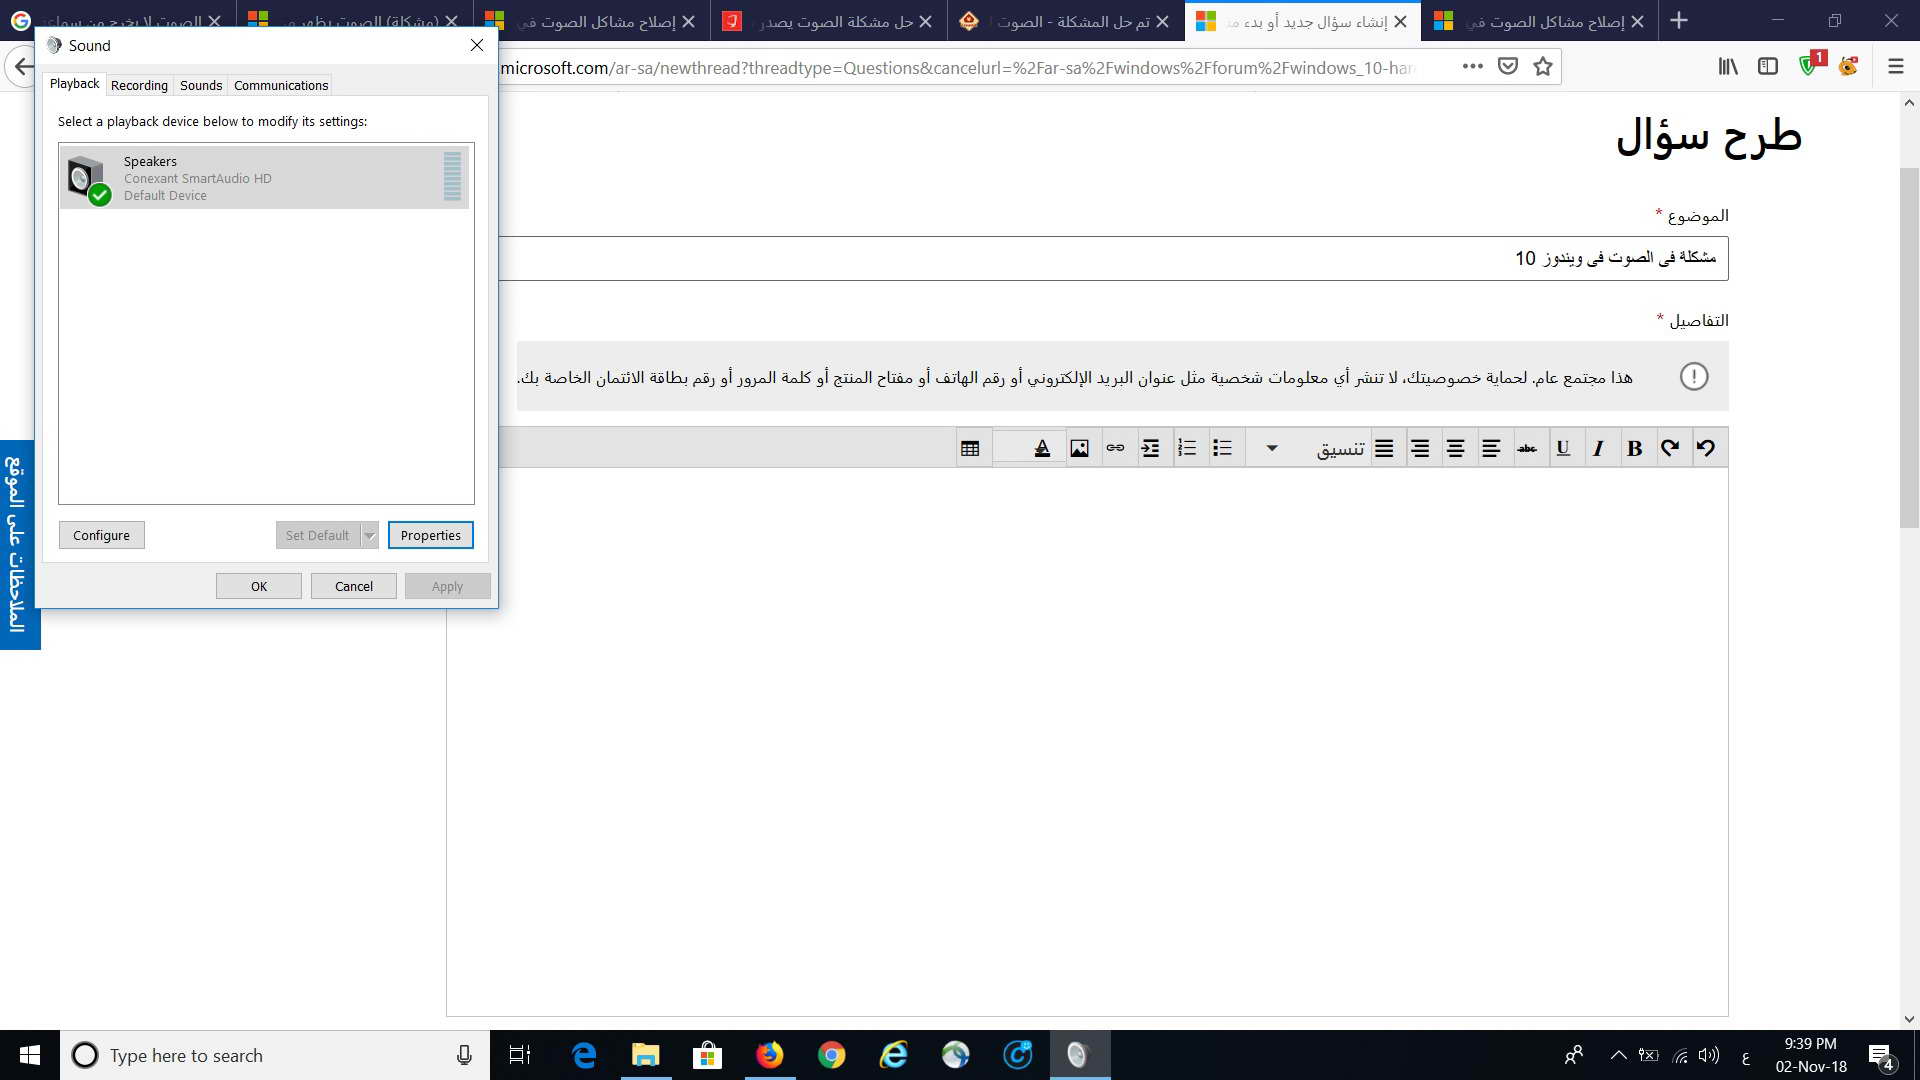The image size is (1920, 1080).
Task: Click the Insert Image icon
Action: 1079,447
